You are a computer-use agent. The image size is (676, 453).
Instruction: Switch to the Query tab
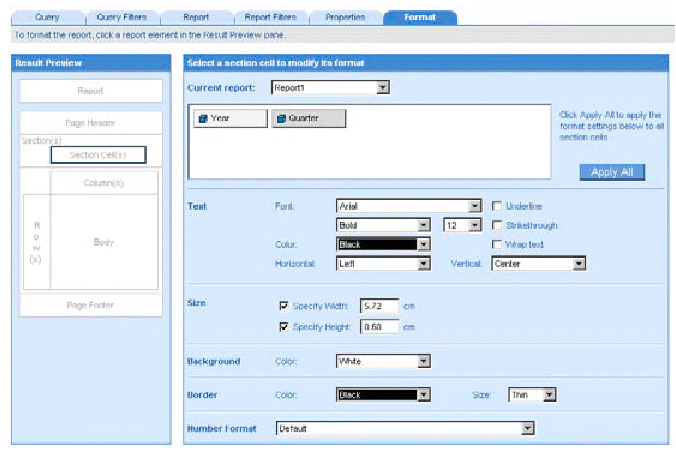click(47, 17)
